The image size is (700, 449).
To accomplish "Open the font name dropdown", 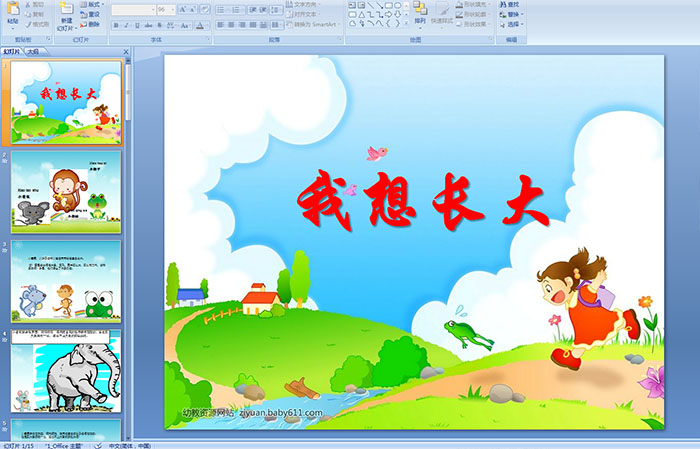I will 153,9.
